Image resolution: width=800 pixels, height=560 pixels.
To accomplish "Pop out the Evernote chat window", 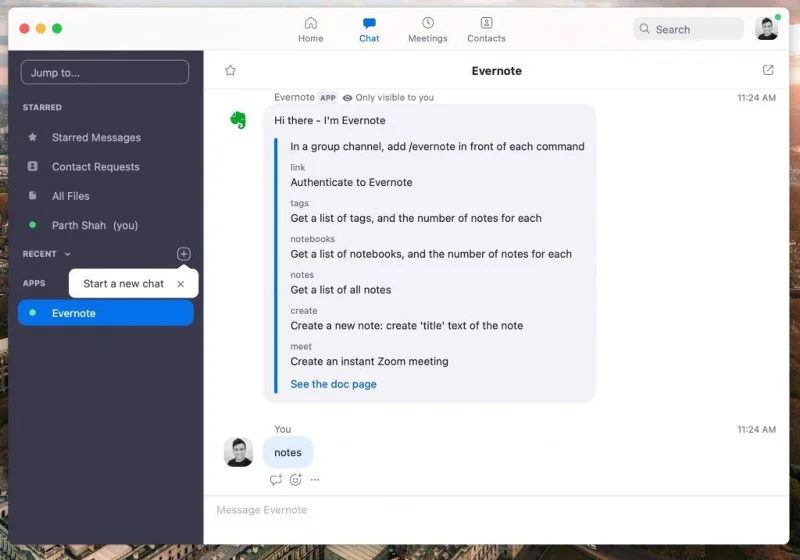I will [768, 70].
